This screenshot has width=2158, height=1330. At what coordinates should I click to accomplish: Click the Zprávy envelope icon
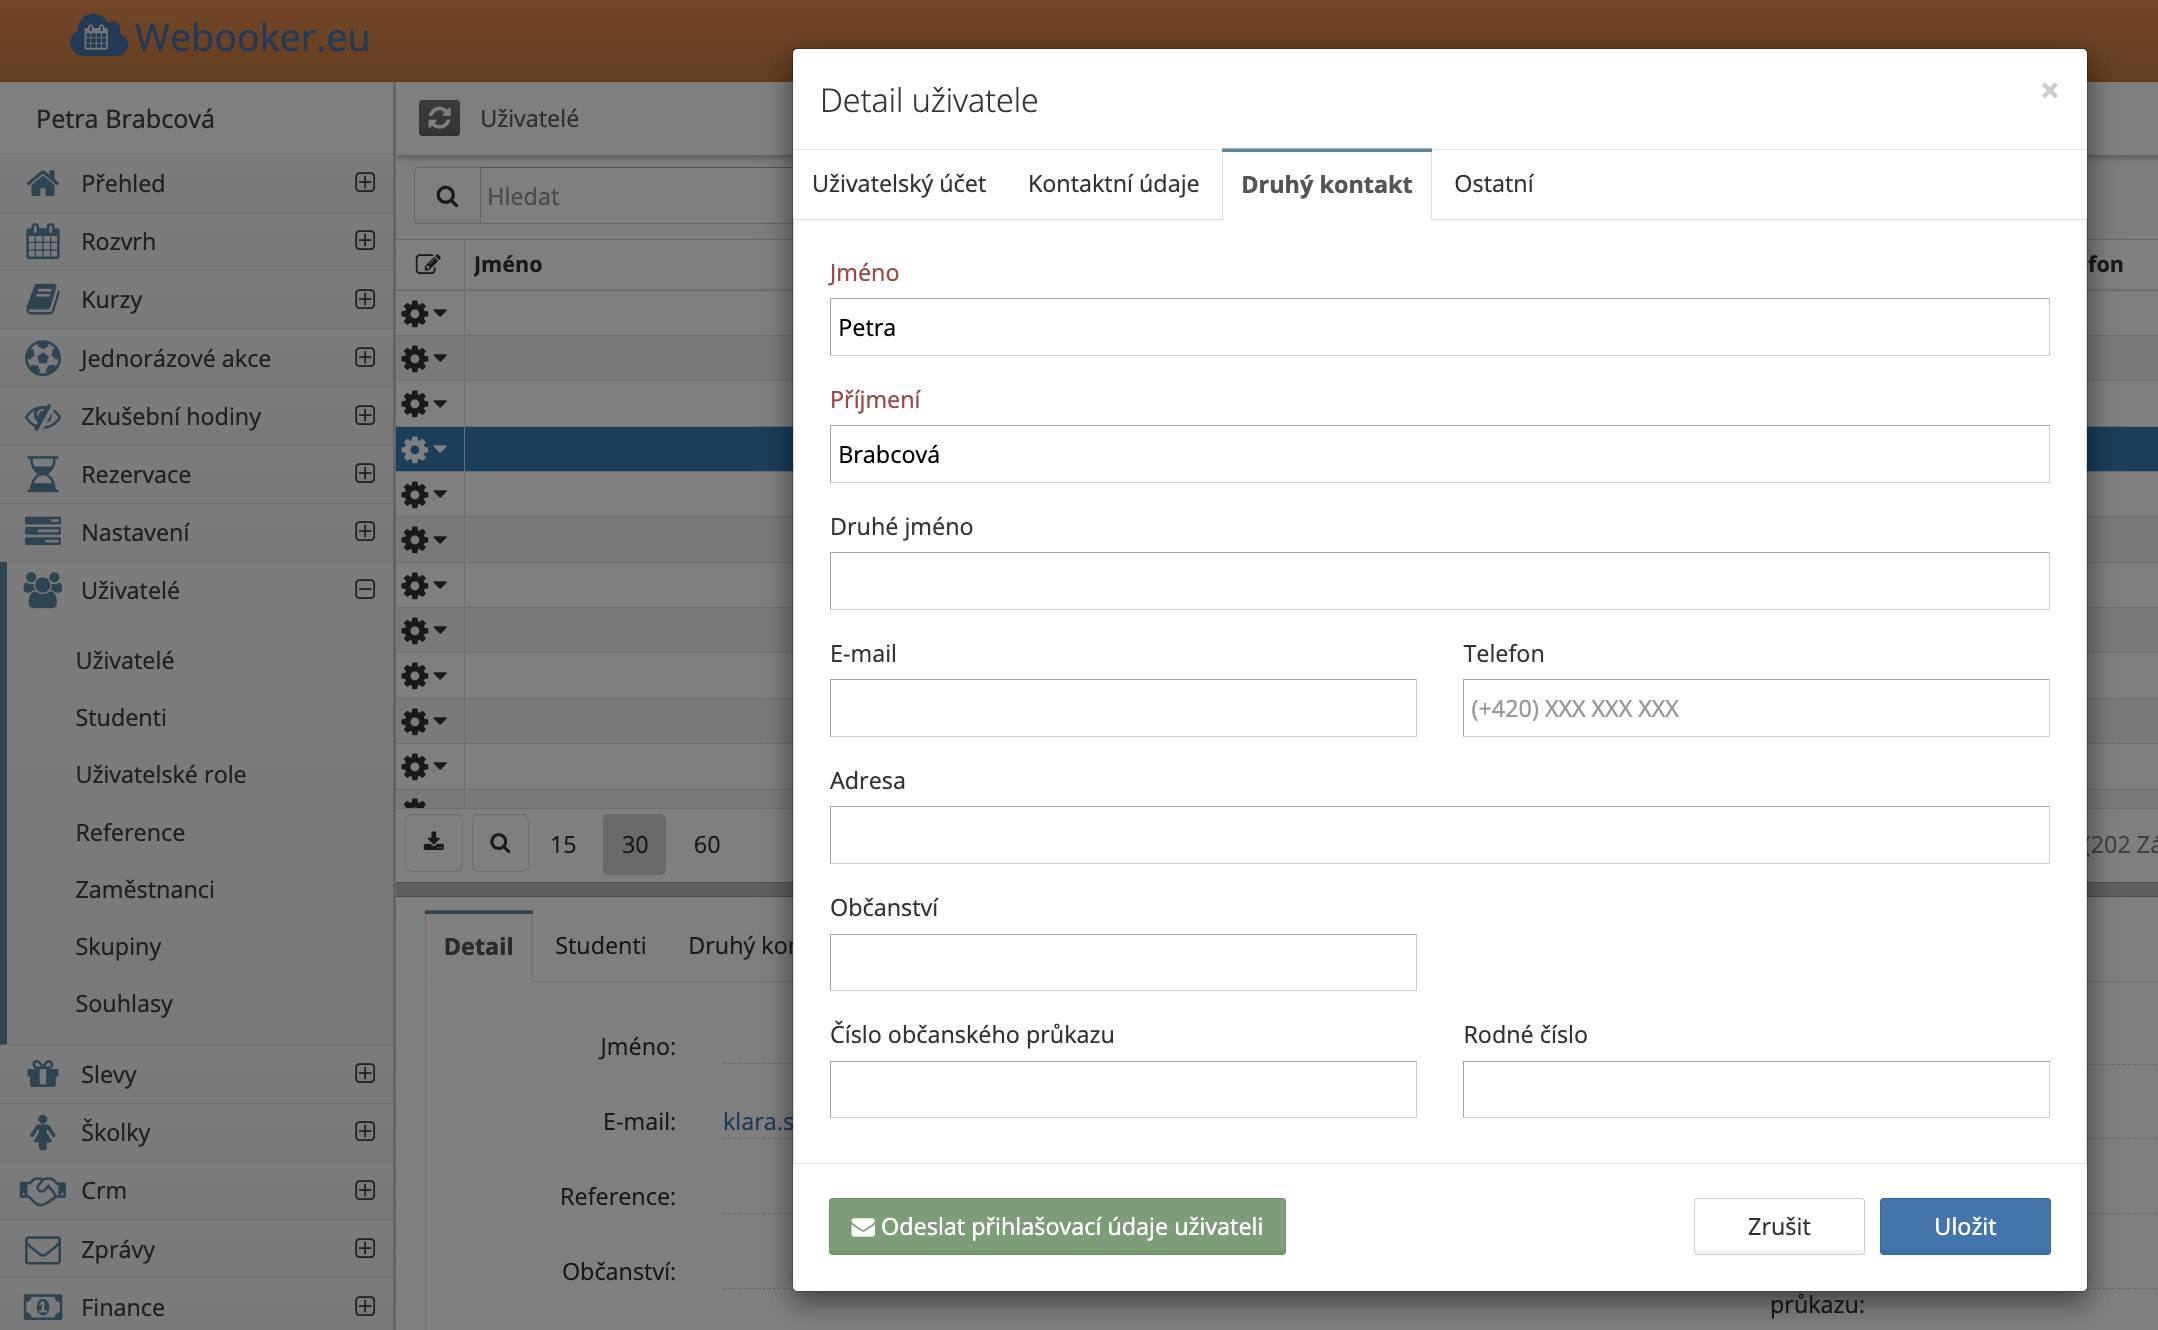point(42,1249)
